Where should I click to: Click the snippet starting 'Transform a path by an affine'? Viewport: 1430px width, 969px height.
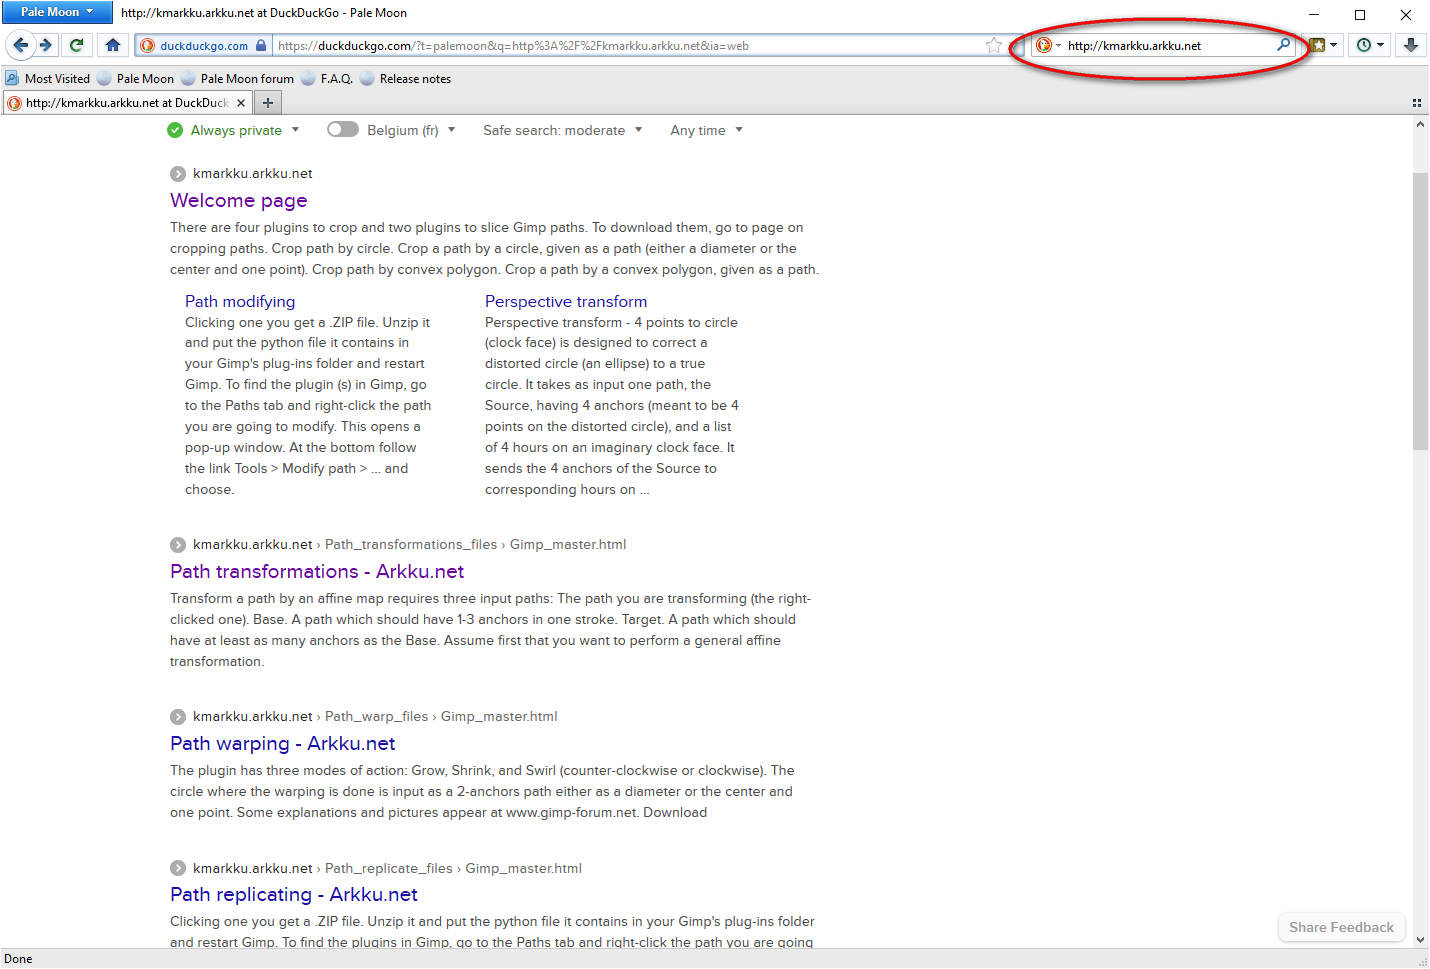(x=490, y=630)
